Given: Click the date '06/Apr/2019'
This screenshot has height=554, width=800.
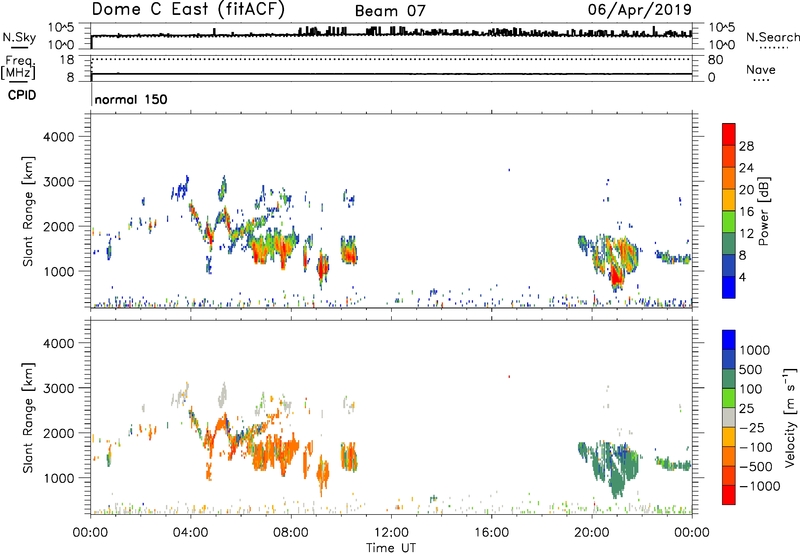Looking at the screenshot, I should click(x=639, y=10).
